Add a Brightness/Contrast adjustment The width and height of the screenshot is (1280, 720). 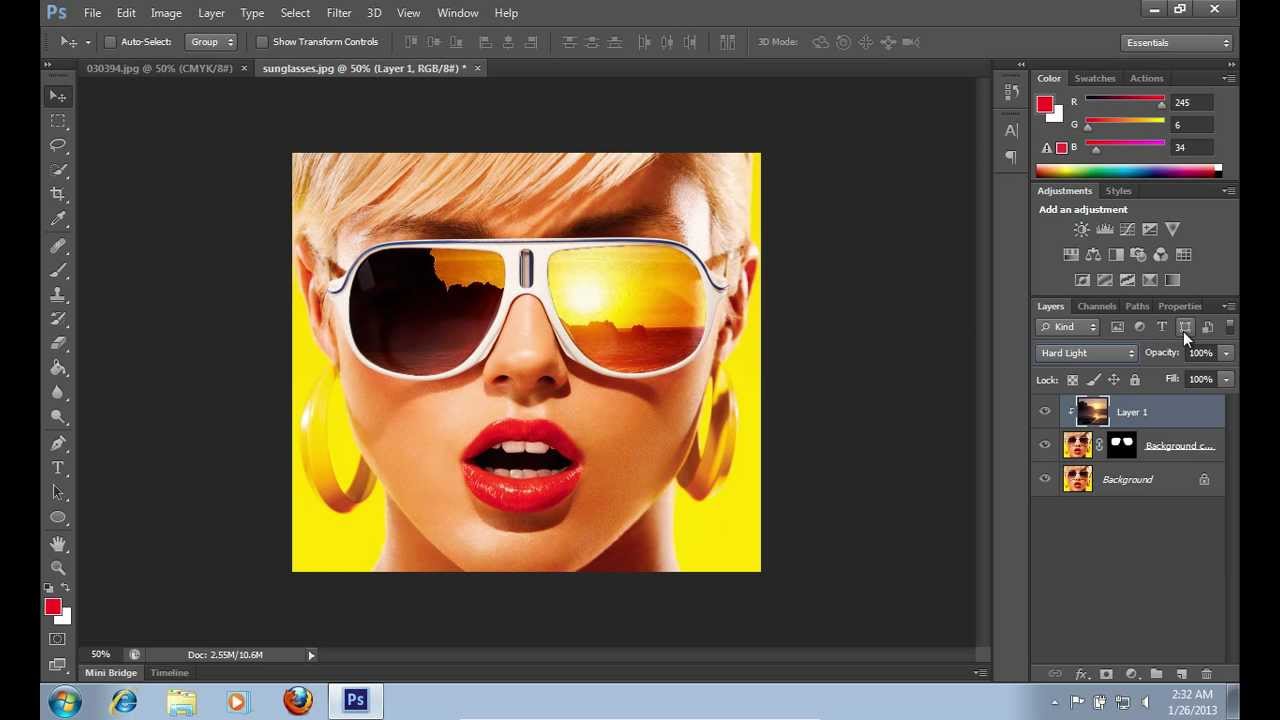[x=1082, y=230]
